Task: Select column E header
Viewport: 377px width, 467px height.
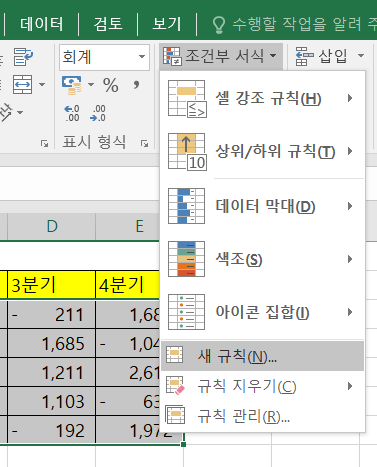Action: (x=128, y=226)
